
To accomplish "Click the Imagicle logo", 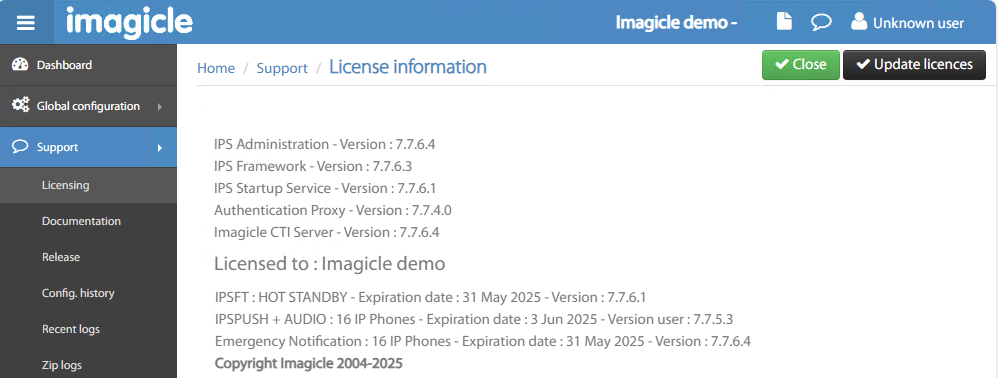I will pyautogui.click(x=129, y=22).
